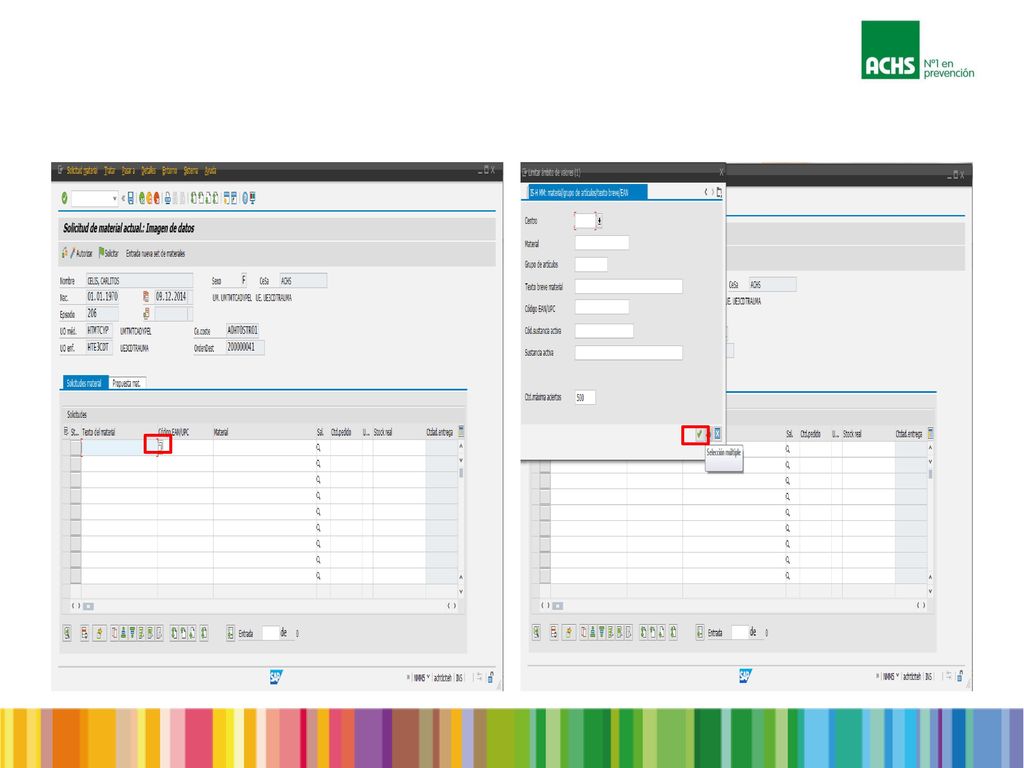The image size is (1024, 768).
Task: Click first-row magnifier in Sal. column
Action: [319, 448]
